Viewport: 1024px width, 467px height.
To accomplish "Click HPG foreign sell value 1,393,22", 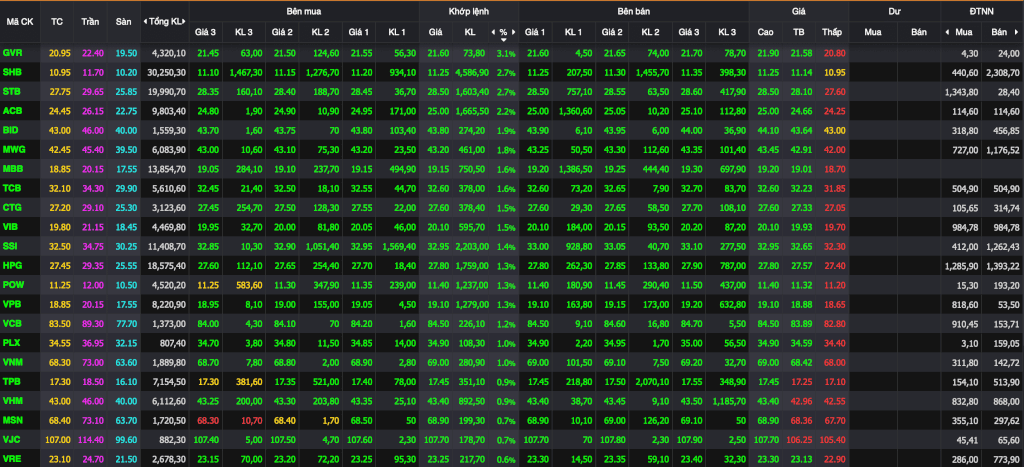I will point(1004,265).
